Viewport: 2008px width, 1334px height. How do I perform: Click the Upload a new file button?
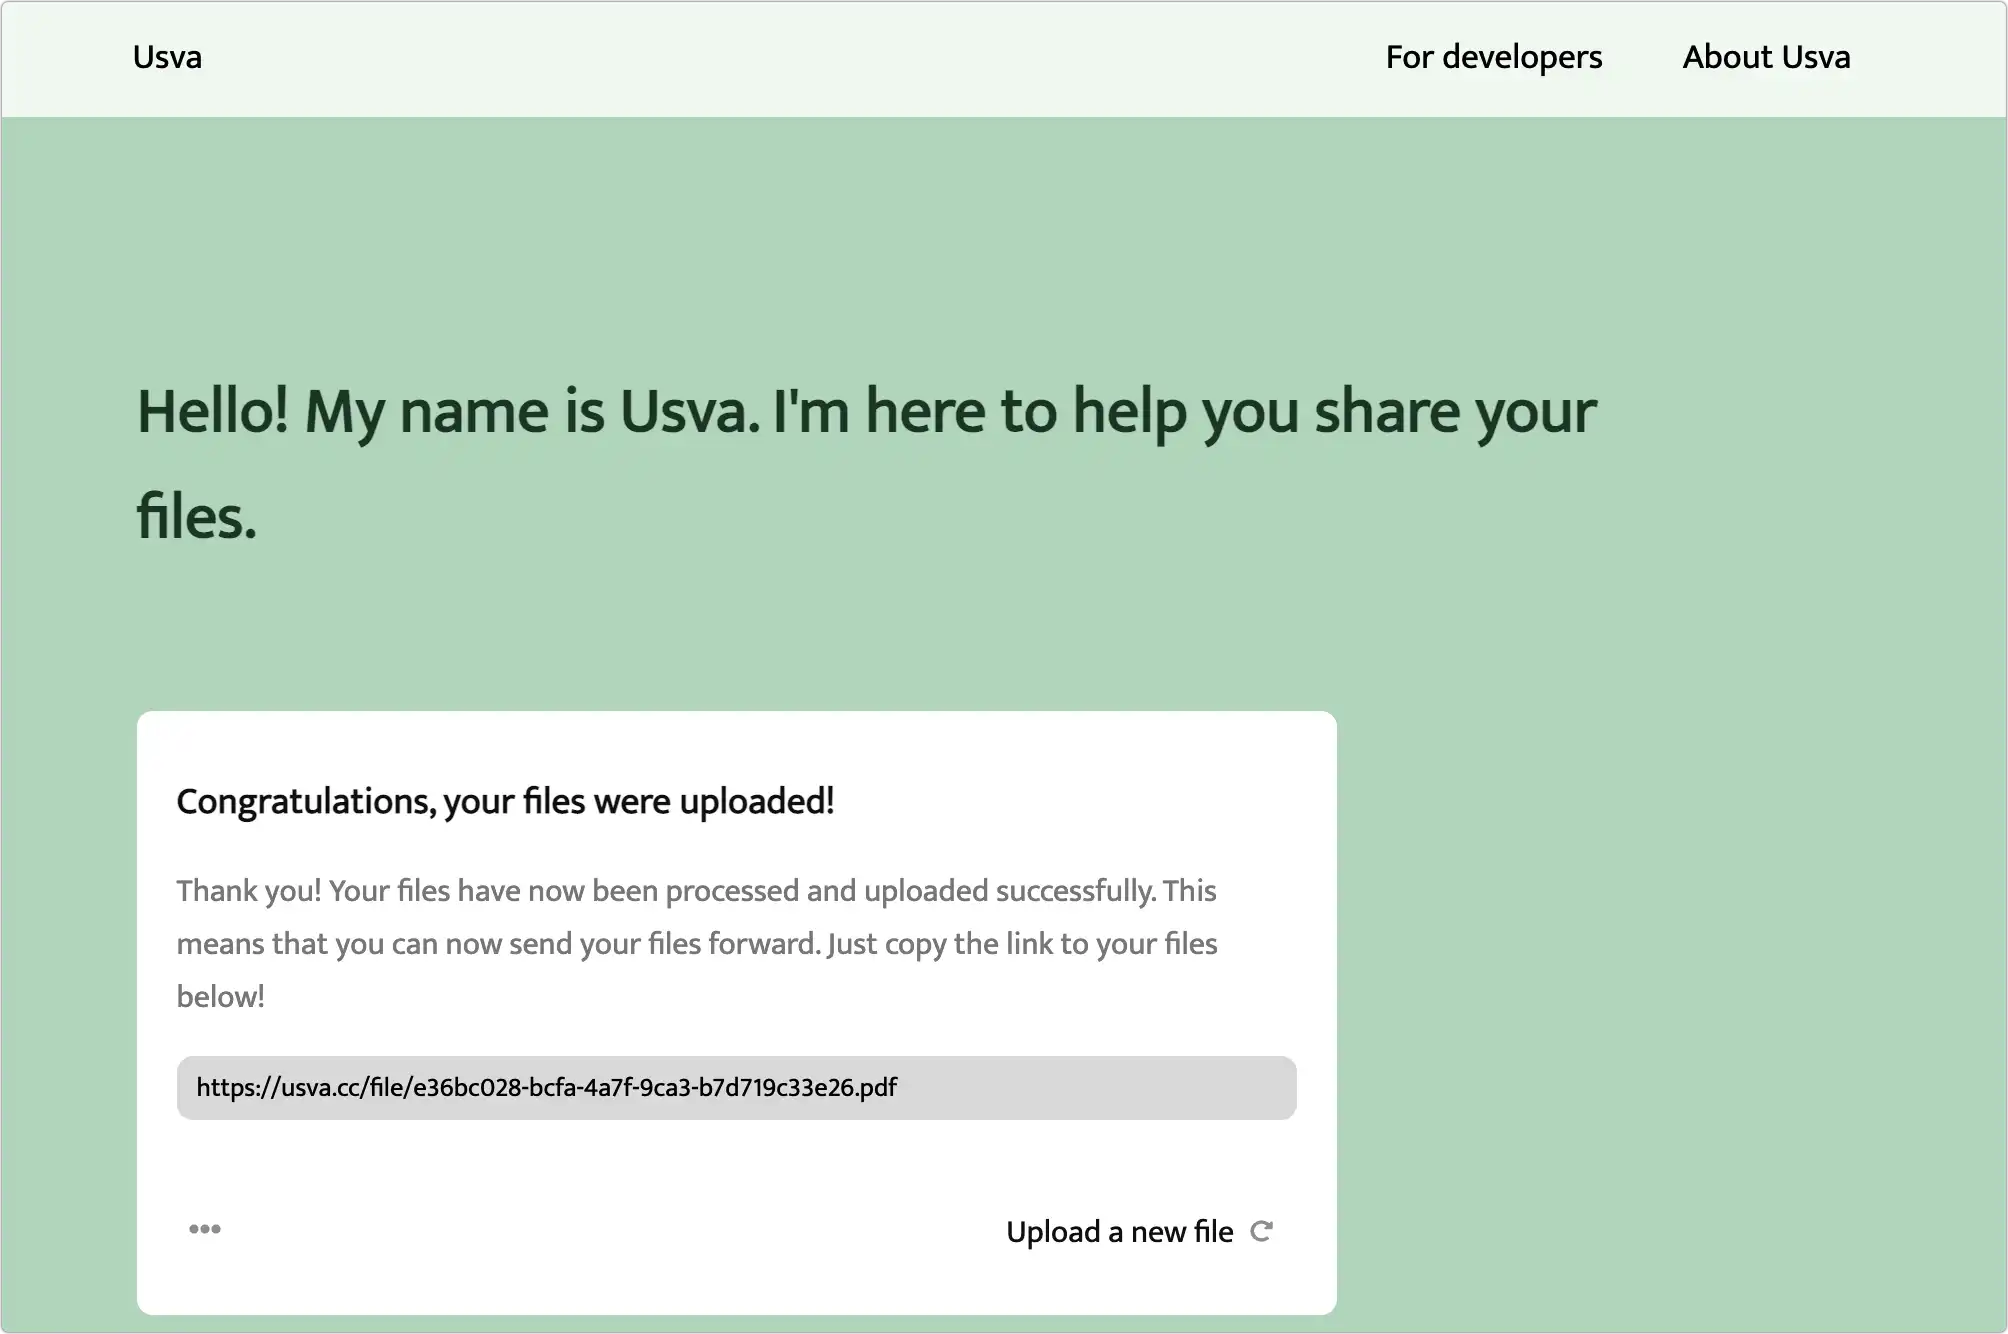[x=1139, y=1231]
